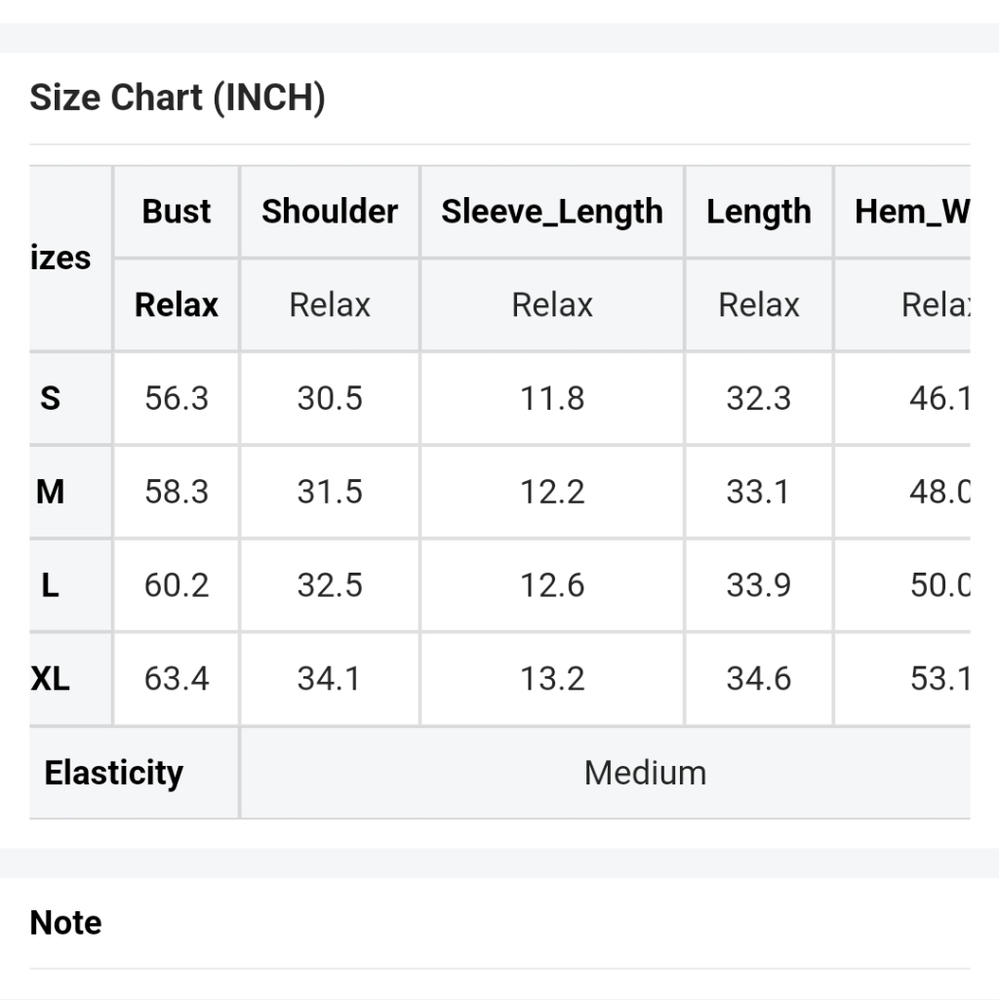Screen dimensions: 999x1000
Task: Click the Elasticity row label
Action: tap(114, 773)
